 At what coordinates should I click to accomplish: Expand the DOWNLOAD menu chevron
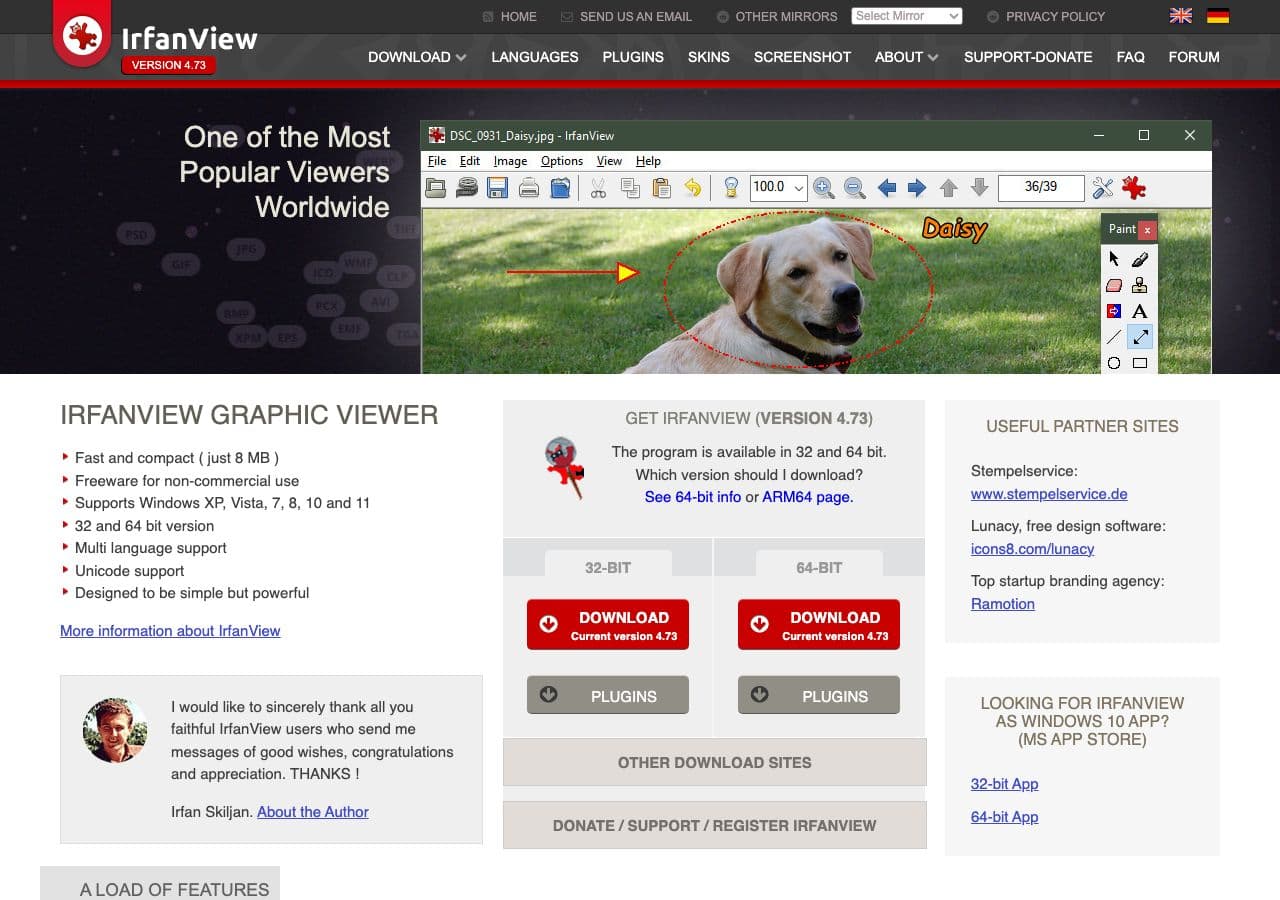click(x=460, y=57)
